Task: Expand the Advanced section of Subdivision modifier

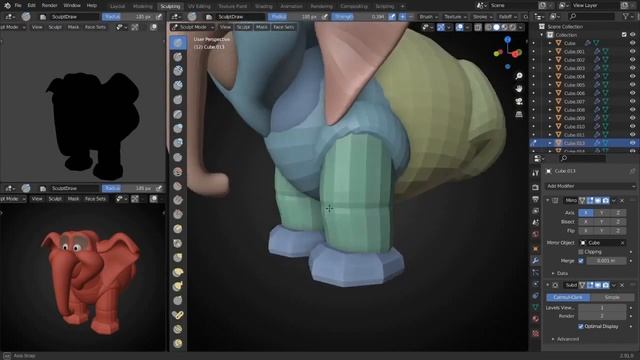Action: click(x=567, y=339)
